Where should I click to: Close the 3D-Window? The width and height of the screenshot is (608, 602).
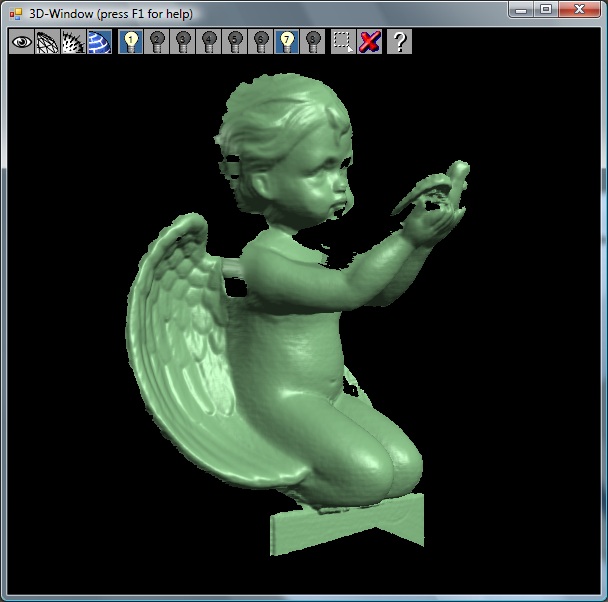pyautogui.click(x=579, y=9)
